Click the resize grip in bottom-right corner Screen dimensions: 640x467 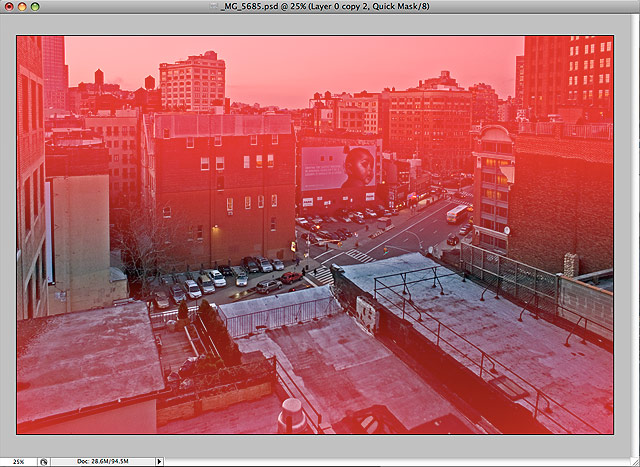[x=633, y=461]
